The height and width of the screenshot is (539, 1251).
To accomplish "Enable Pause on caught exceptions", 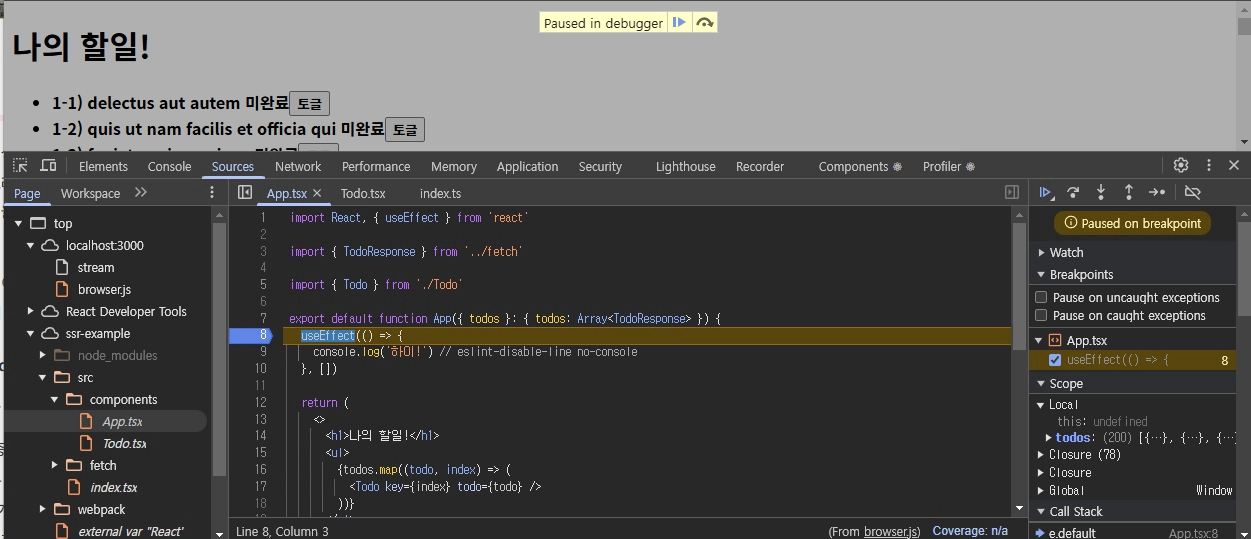I will pos(1041,315).
